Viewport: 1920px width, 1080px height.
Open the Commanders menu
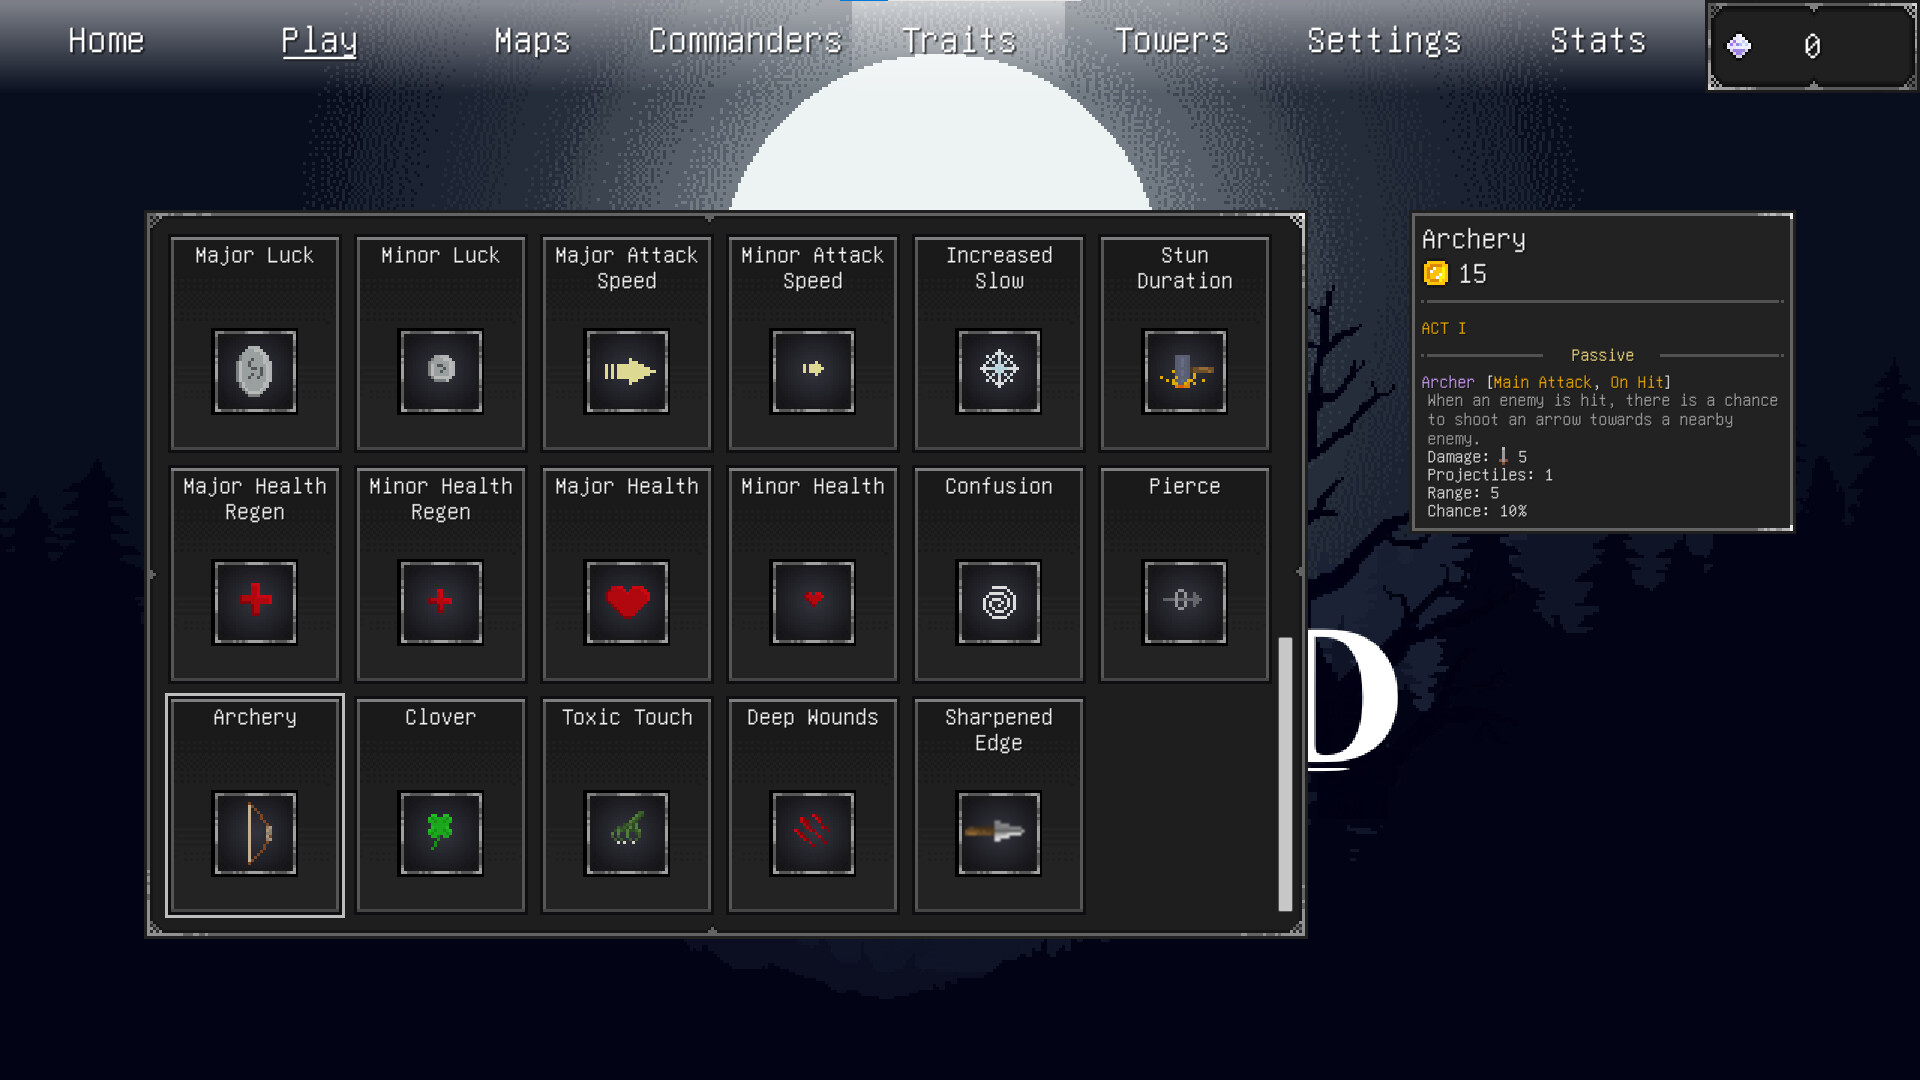pos(745,41)
